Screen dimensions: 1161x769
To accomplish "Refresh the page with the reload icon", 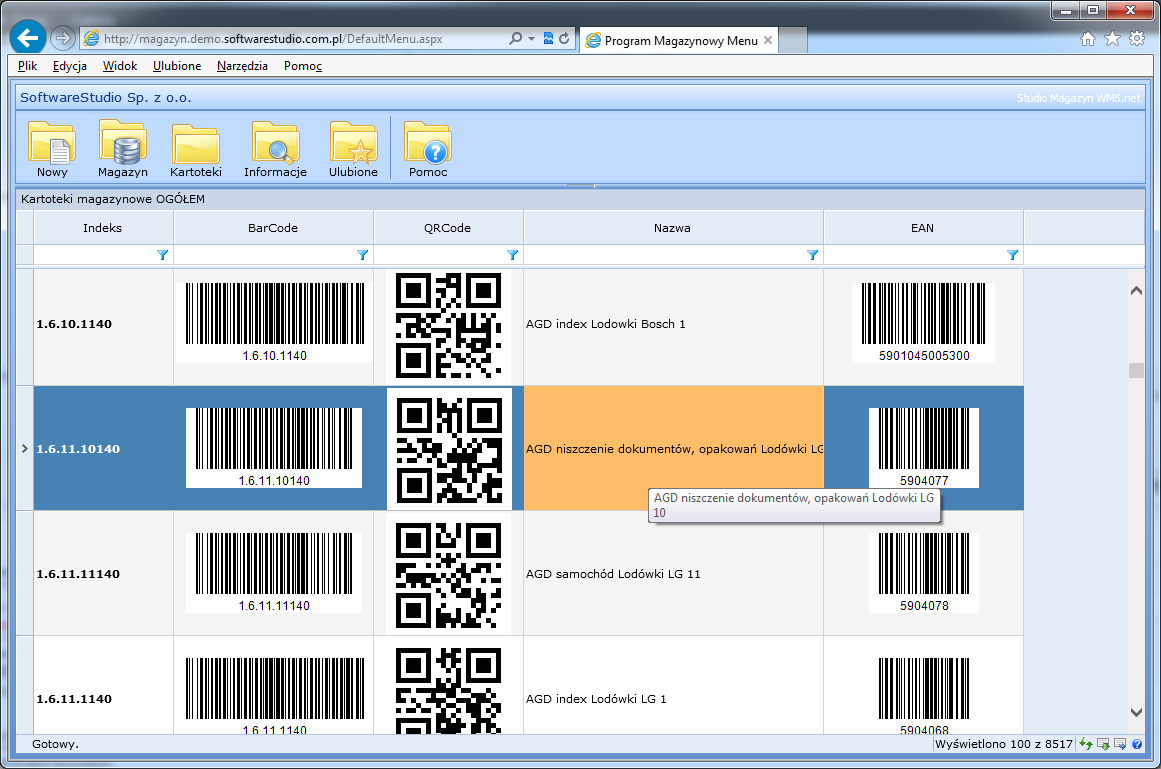I will pyautogui.click(x=564, y=38).
